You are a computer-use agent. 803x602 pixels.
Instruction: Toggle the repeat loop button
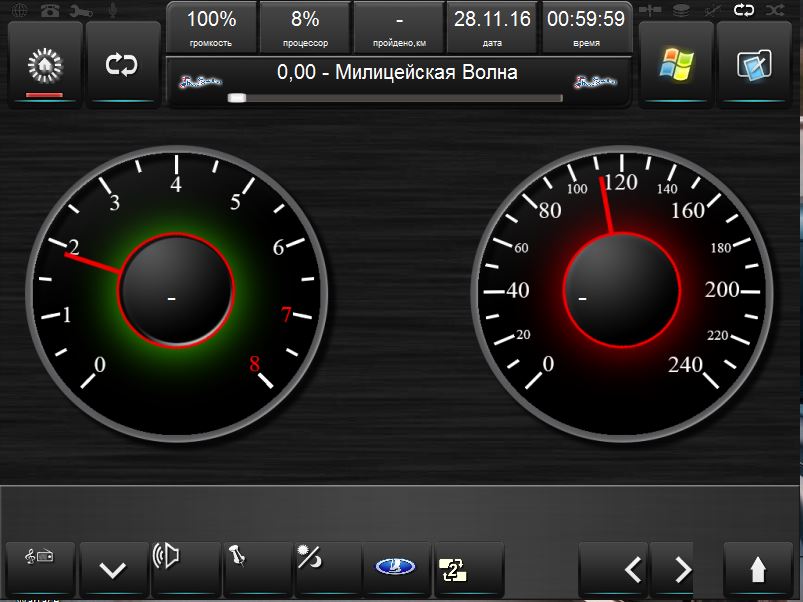point(122,65)
